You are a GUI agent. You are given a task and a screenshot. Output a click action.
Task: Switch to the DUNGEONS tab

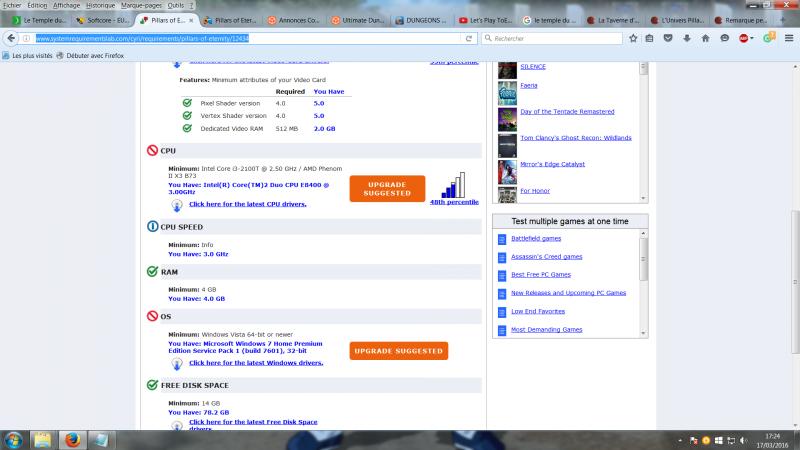coord(422,20)
